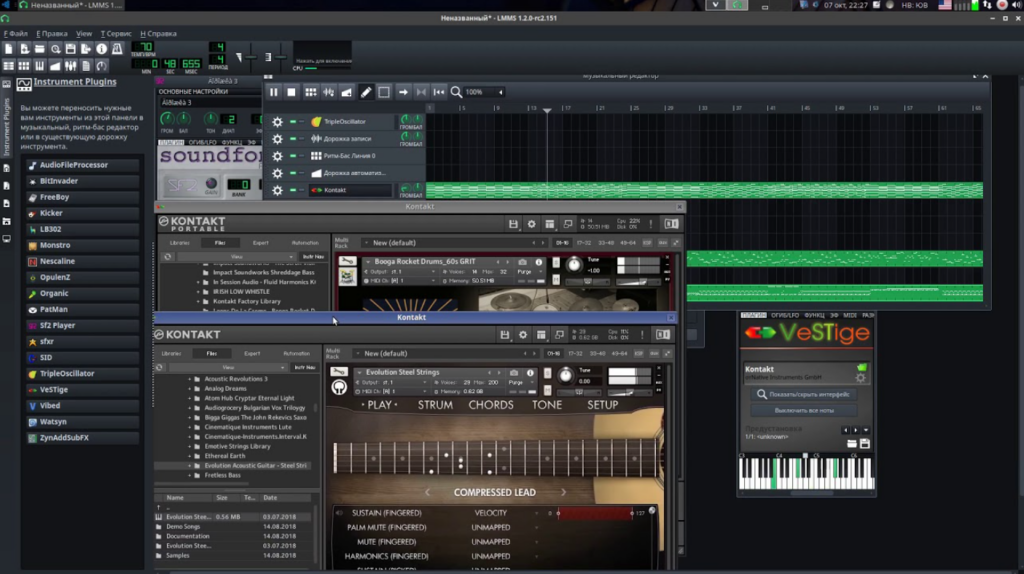
Task: Open Сервис menu
Action: click(x=116, y=33)
